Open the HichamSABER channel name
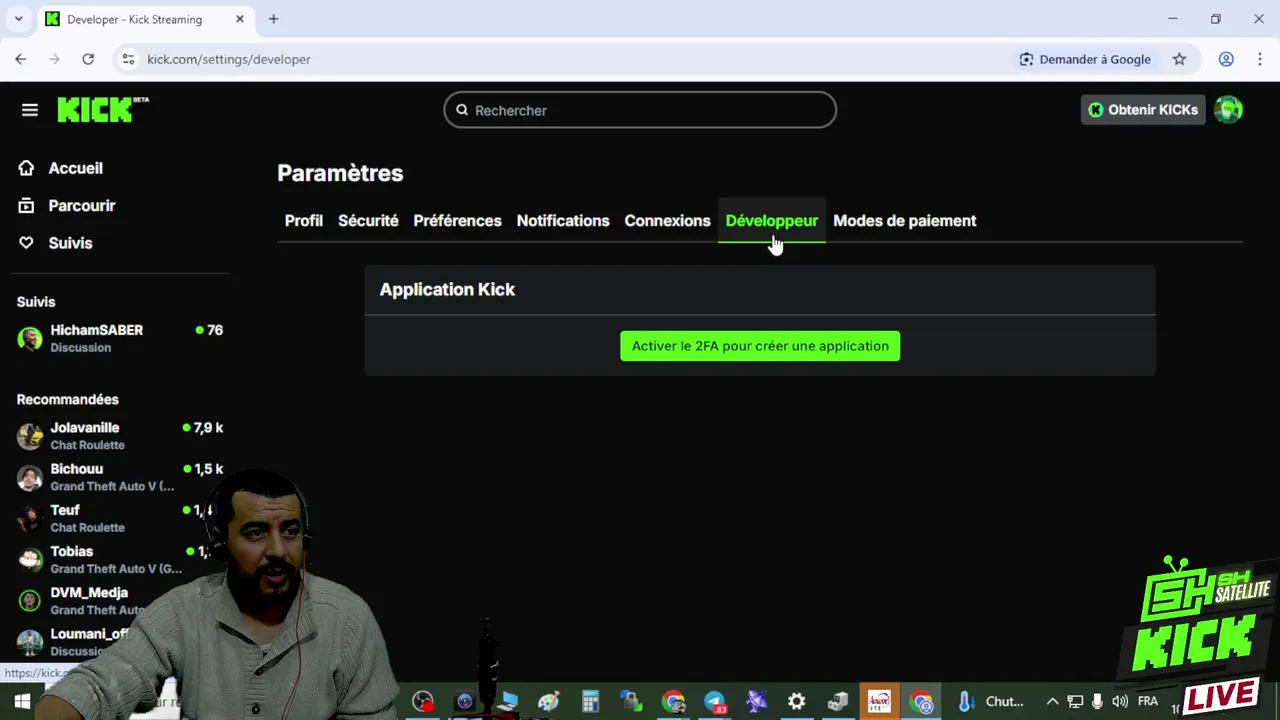1280x720 pixels. pos(97,330)
